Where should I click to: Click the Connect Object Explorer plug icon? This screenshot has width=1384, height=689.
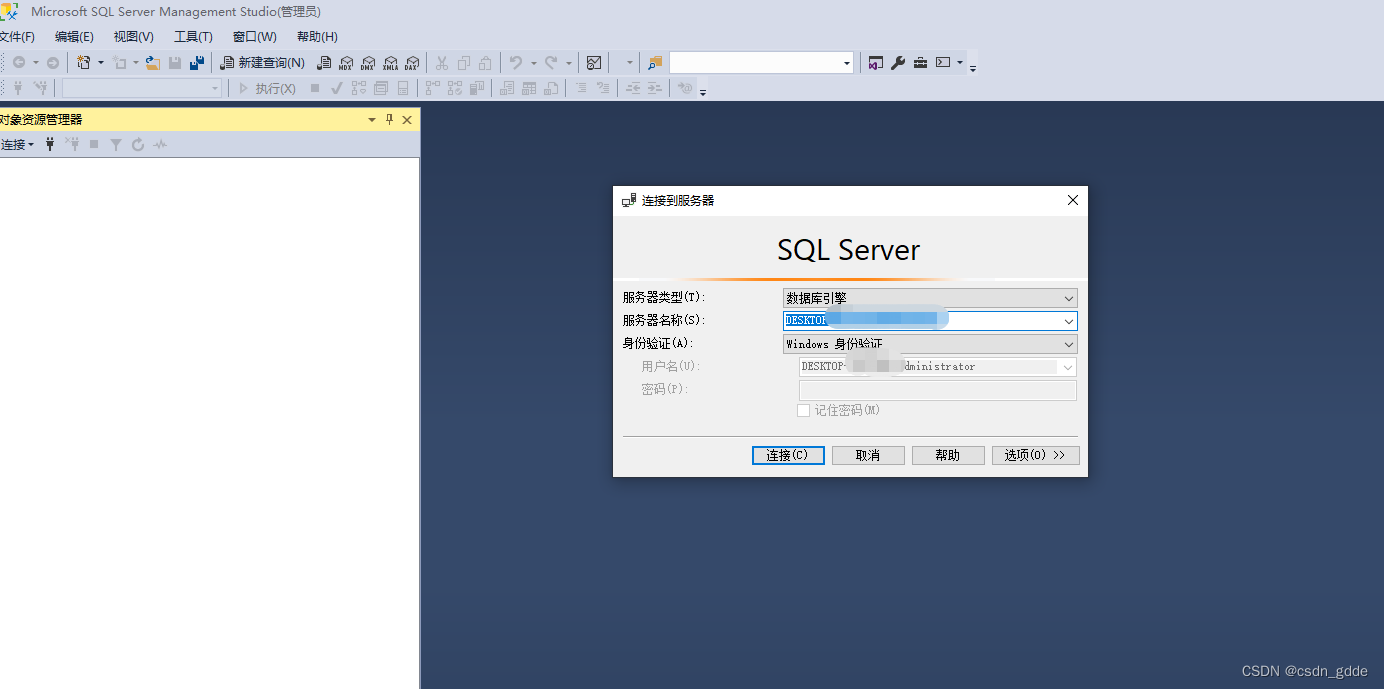coord(50,144)
